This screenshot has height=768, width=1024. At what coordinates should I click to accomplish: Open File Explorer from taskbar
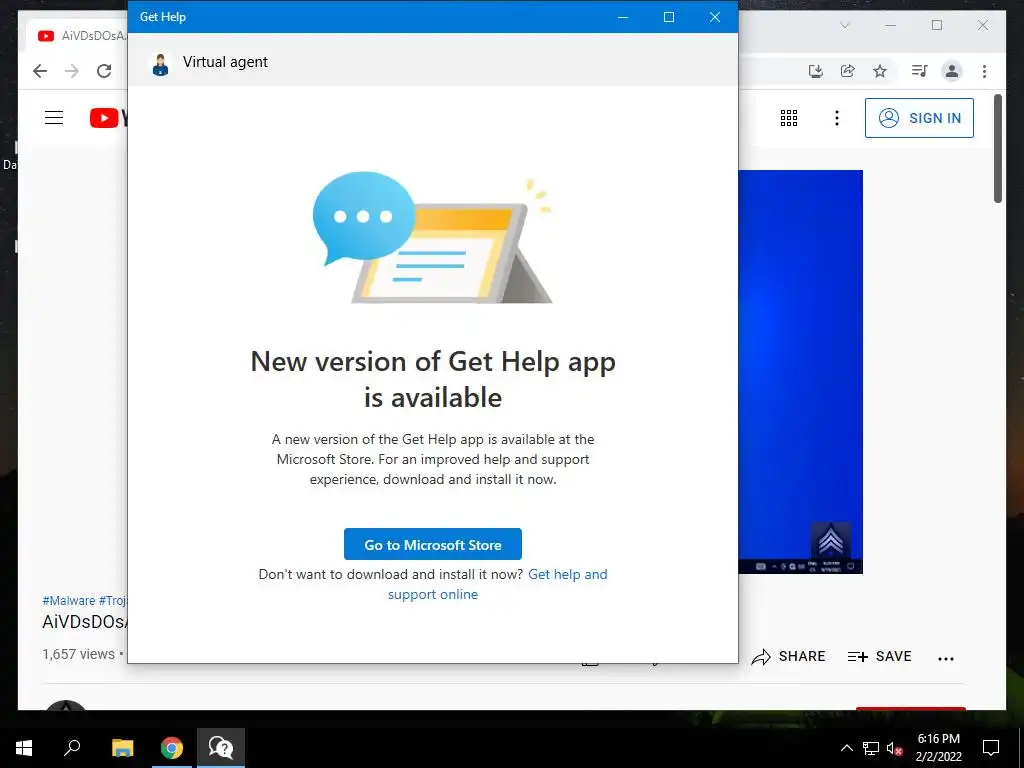click(x=122, y=748)
